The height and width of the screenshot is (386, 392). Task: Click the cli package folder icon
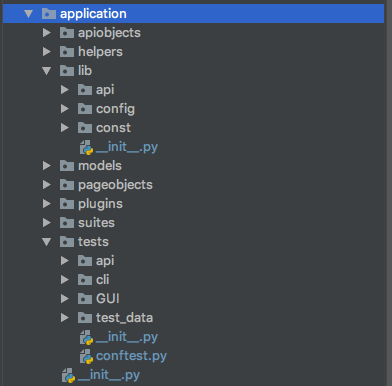coord(85,280)
